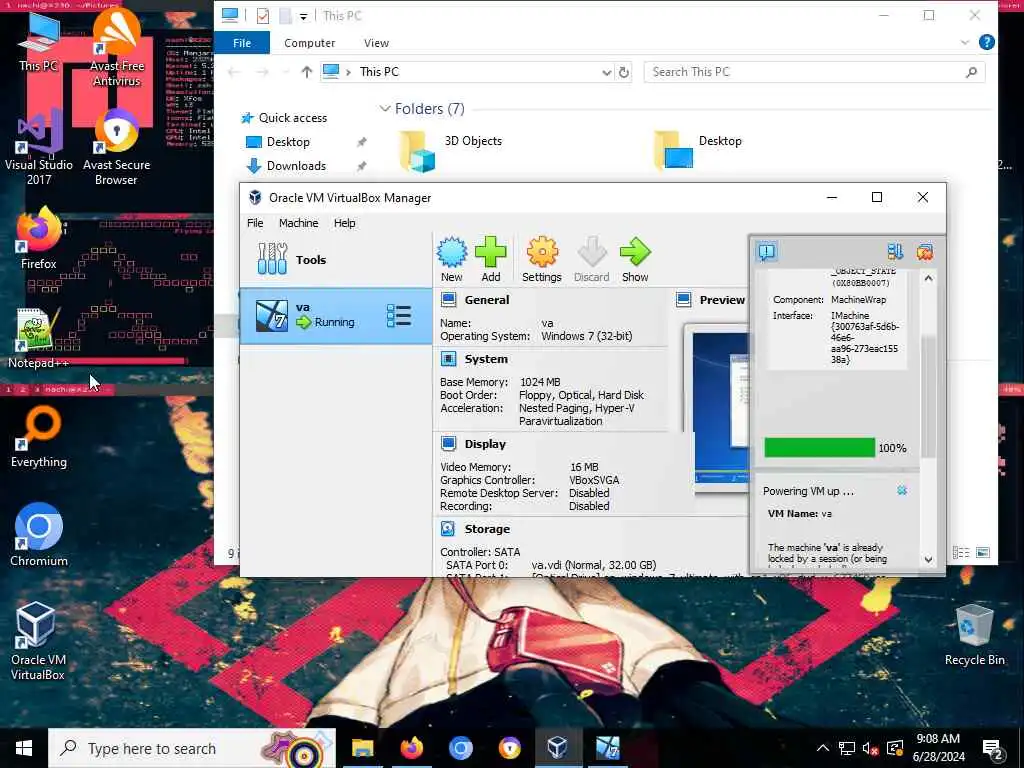This screenshot has height=768, width=1024.
Task: Click the File Explorer icon in the taskbar
Action: [362, 748]
